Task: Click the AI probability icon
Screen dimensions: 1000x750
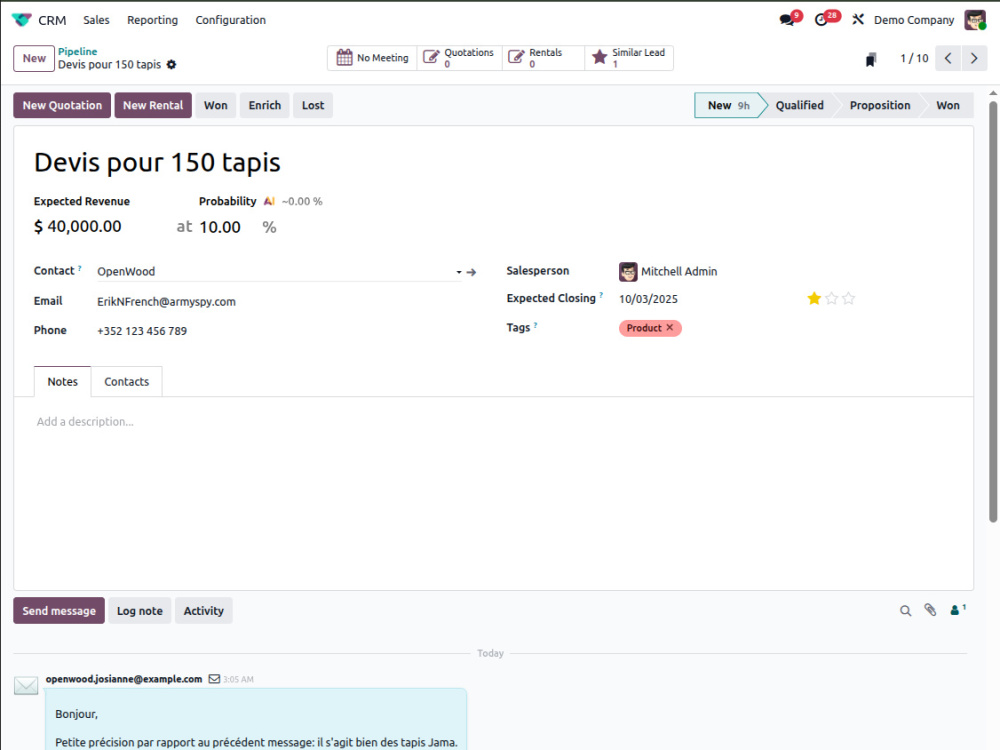Action: (x=269, y=202)
